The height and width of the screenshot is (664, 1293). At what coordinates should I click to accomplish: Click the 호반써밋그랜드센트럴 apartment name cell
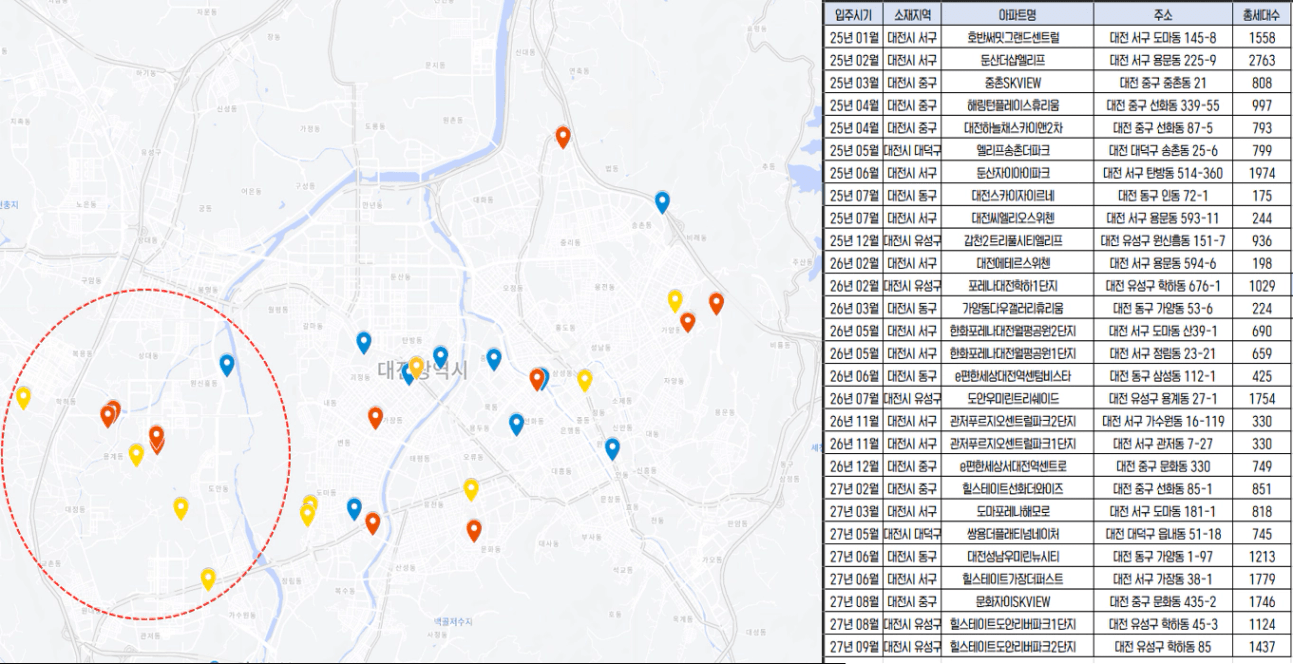[1017, 37]
